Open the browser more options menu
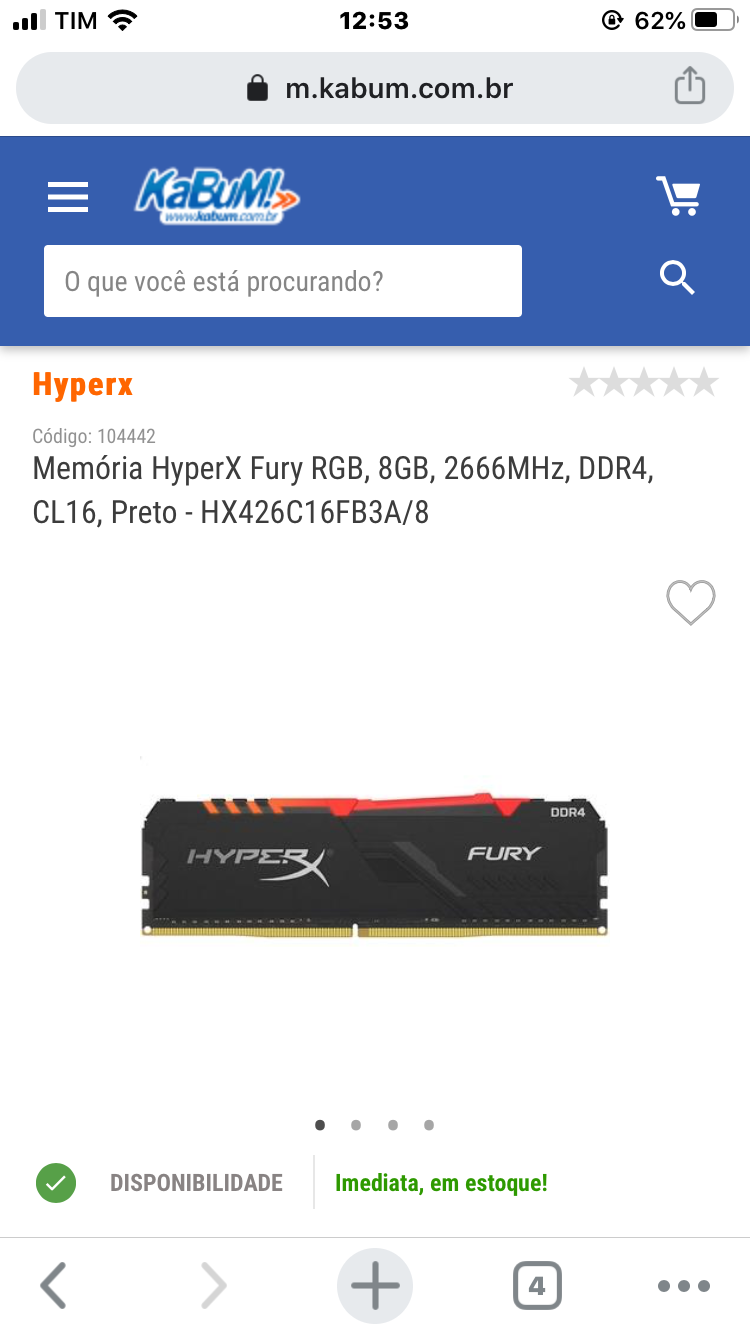750x1334 pixels. pos(684,1286)
